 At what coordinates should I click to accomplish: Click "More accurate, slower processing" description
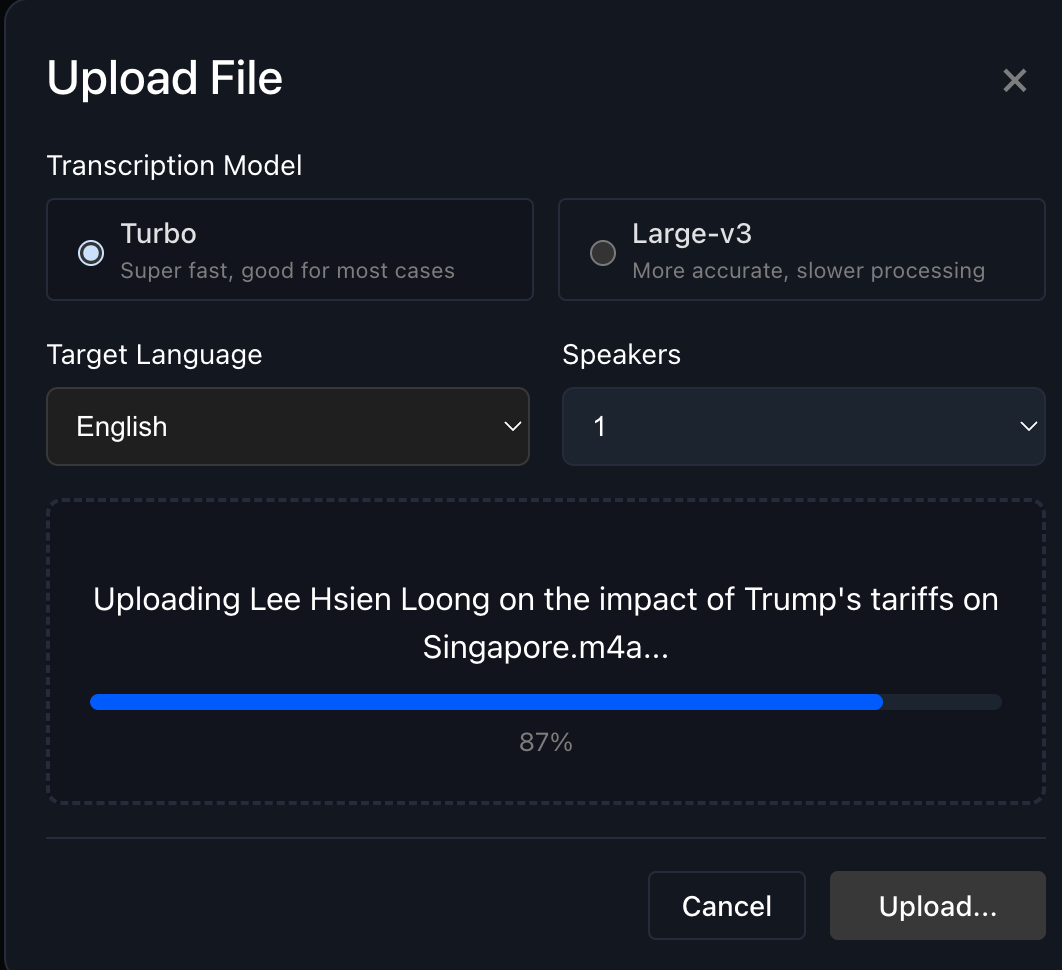tap(808, 271)
